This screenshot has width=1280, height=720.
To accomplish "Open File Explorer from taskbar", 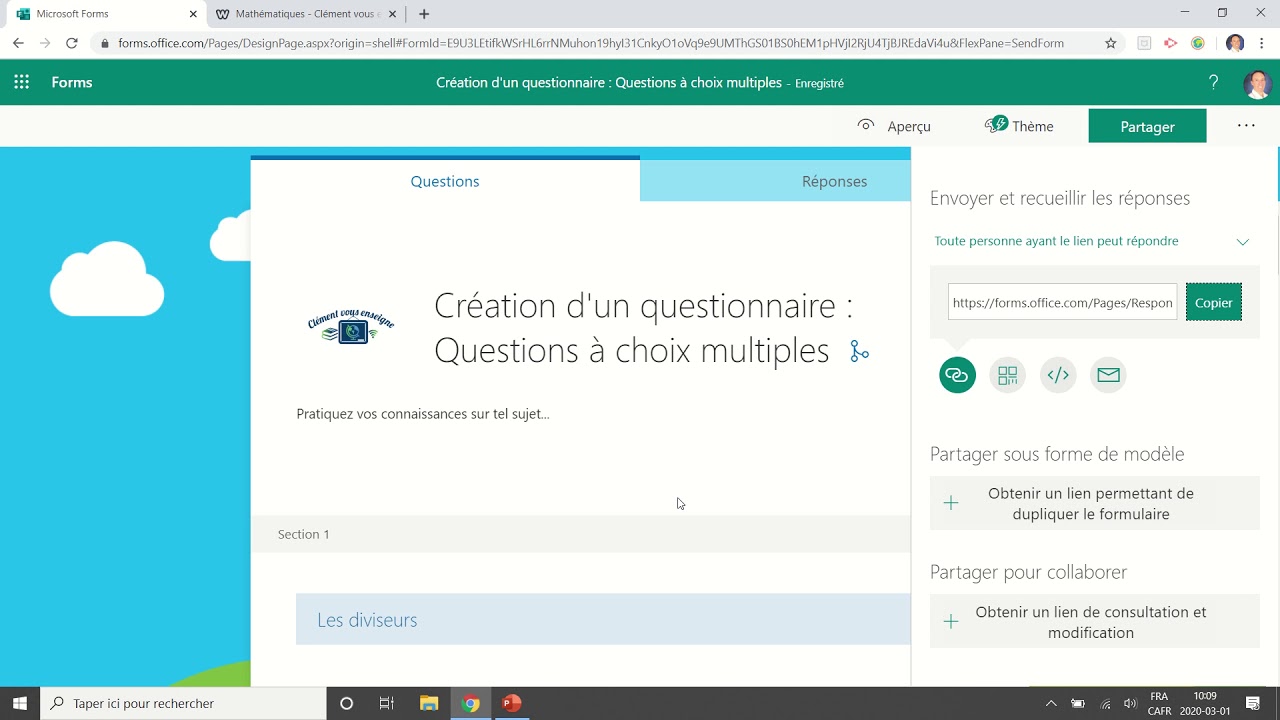I will [429, 703].
